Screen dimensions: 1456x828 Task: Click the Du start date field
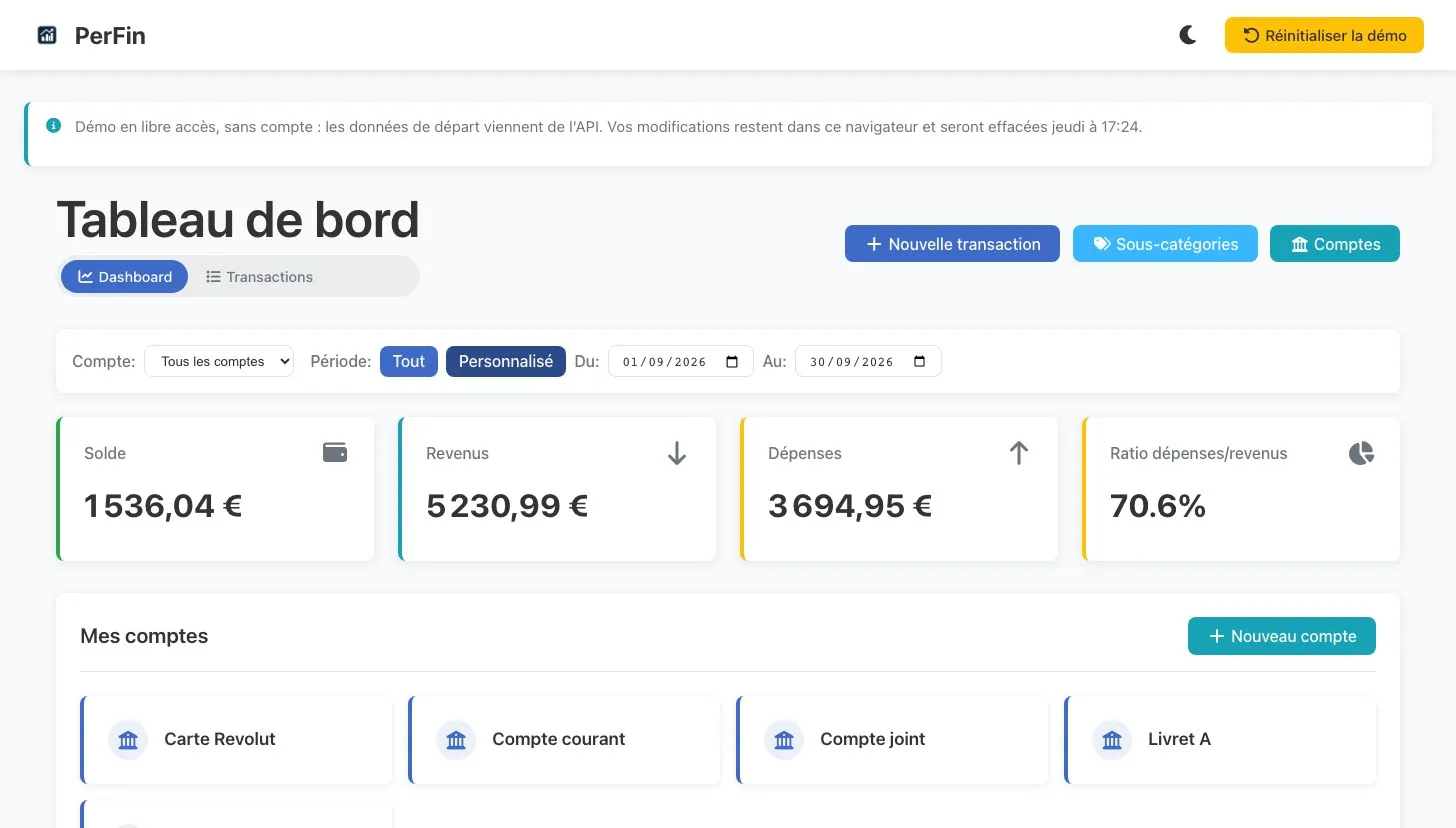680,361
